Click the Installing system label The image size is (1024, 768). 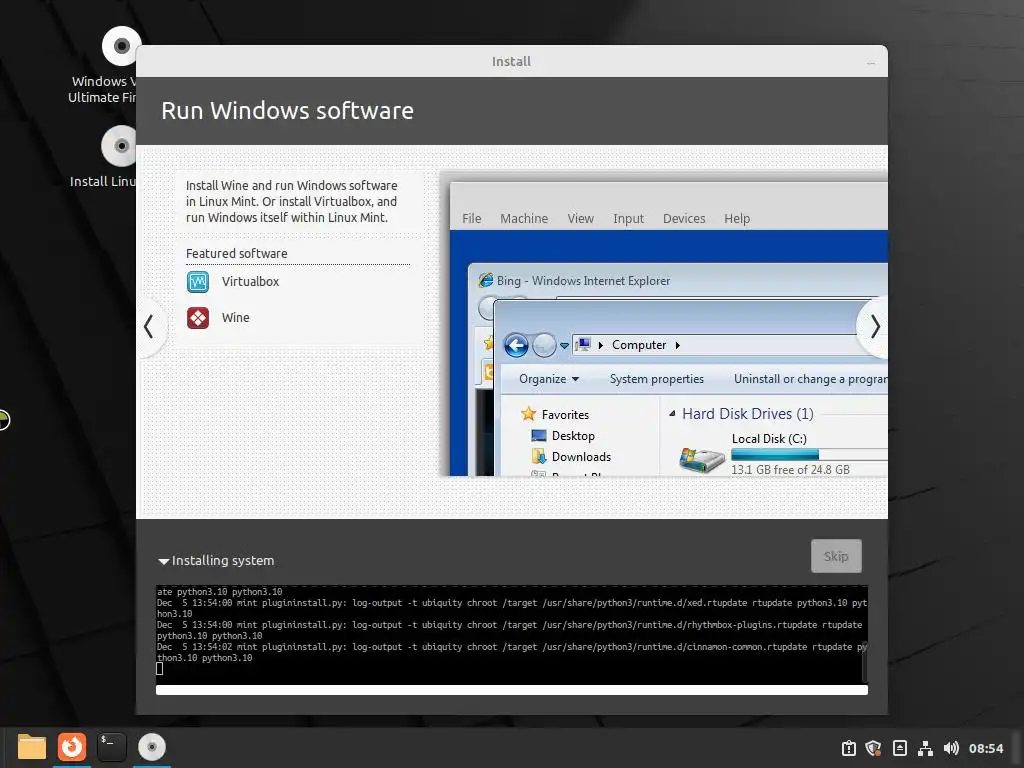[223, 560]
